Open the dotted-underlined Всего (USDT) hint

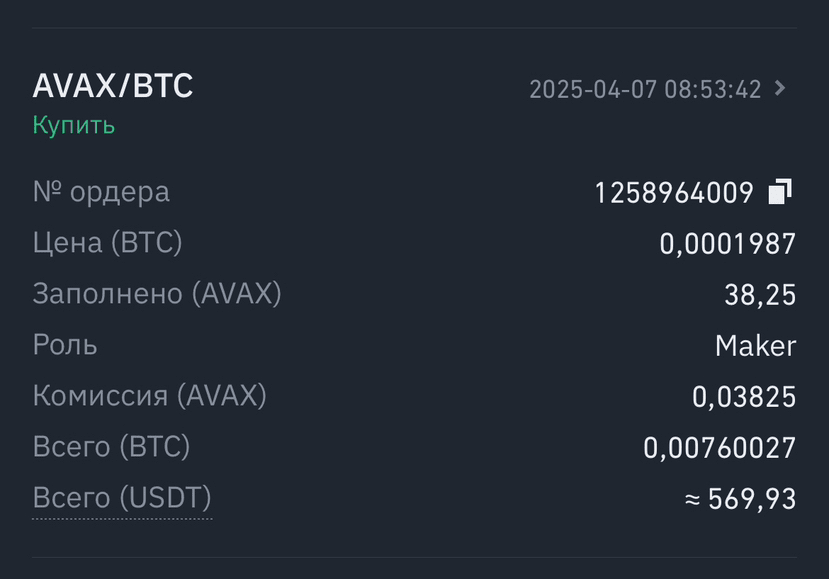[x=122, y=498]
